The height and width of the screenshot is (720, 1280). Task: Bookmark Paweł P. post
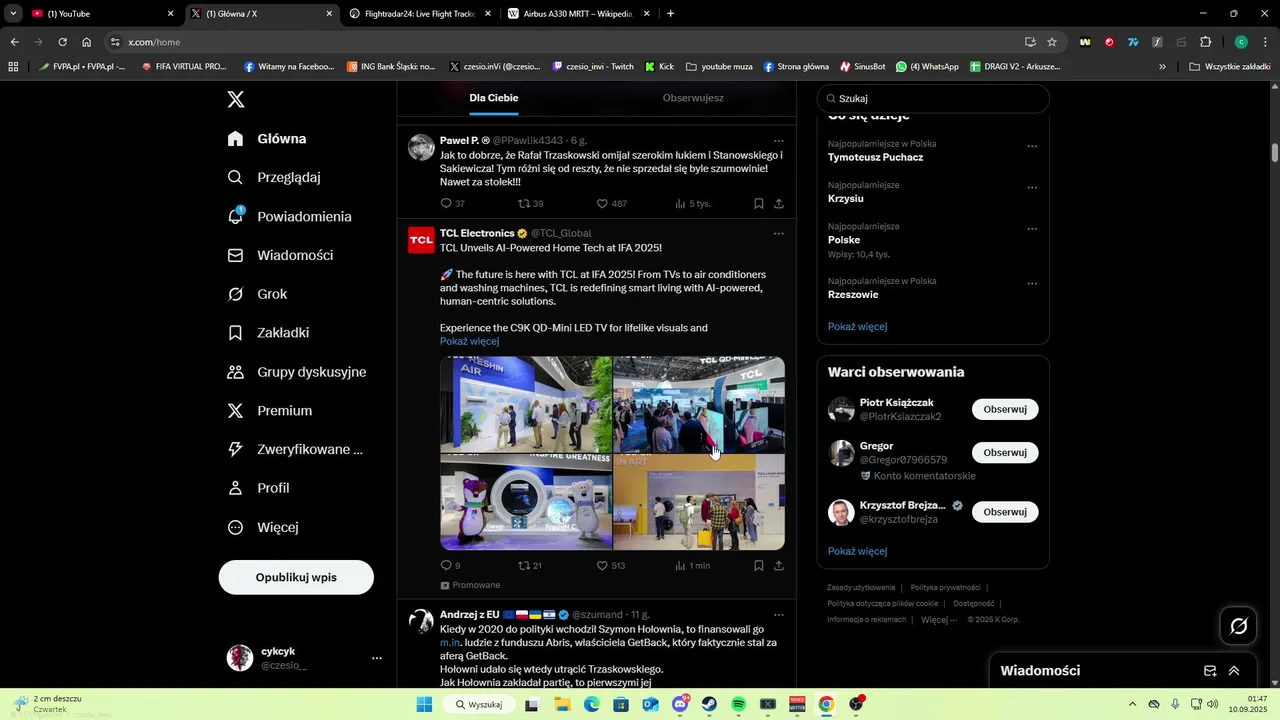point(759,203)
